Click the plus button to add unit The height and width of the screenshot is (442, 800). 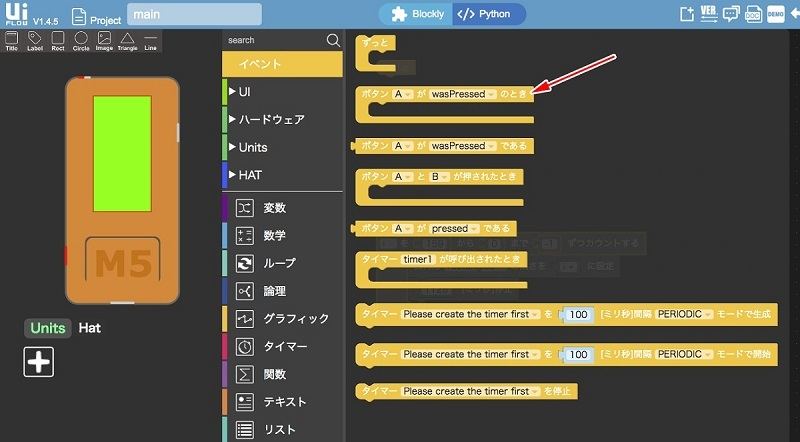39,362
